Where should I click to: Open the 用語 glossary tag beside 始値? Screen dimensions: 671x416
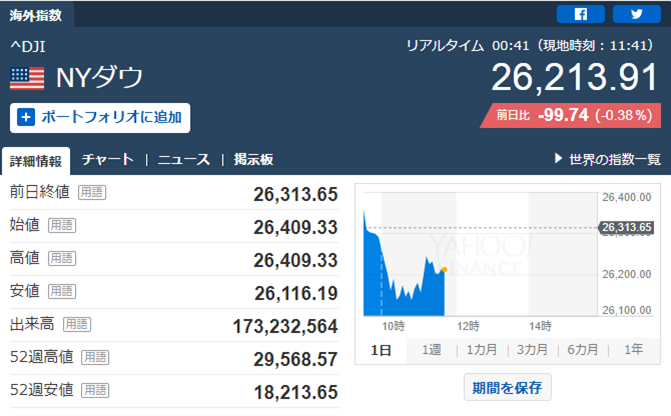[62, 226]
